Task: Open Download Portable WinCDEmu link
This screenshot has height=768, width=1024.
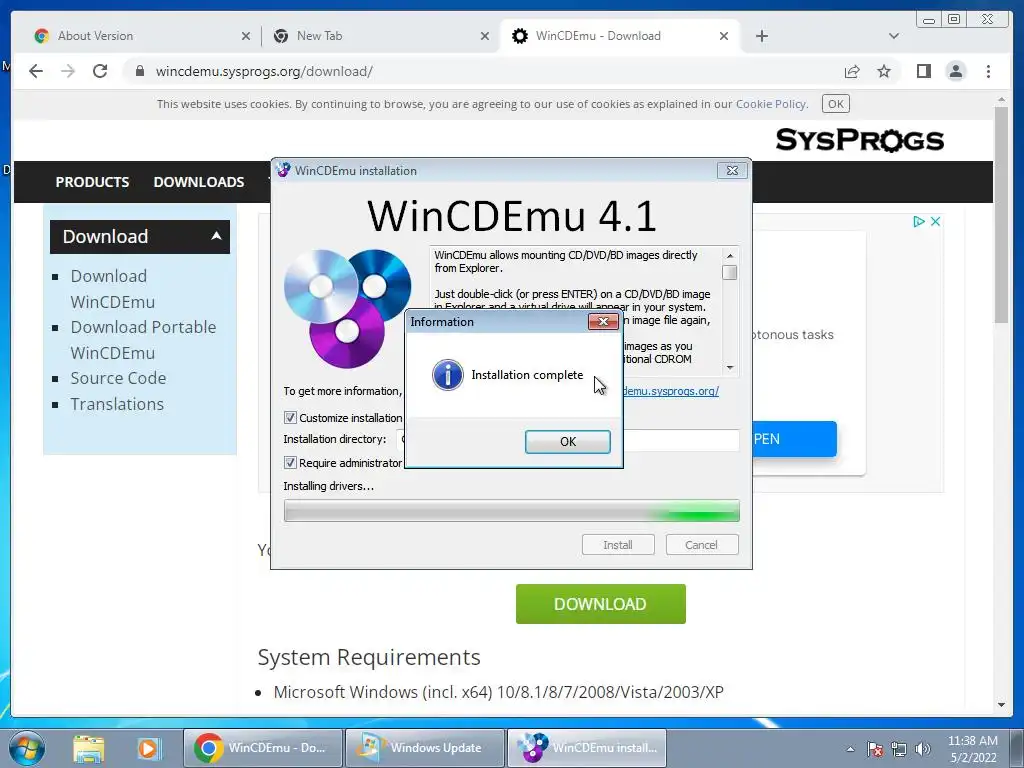Action: pyautogui.click(x=143, y=340)
